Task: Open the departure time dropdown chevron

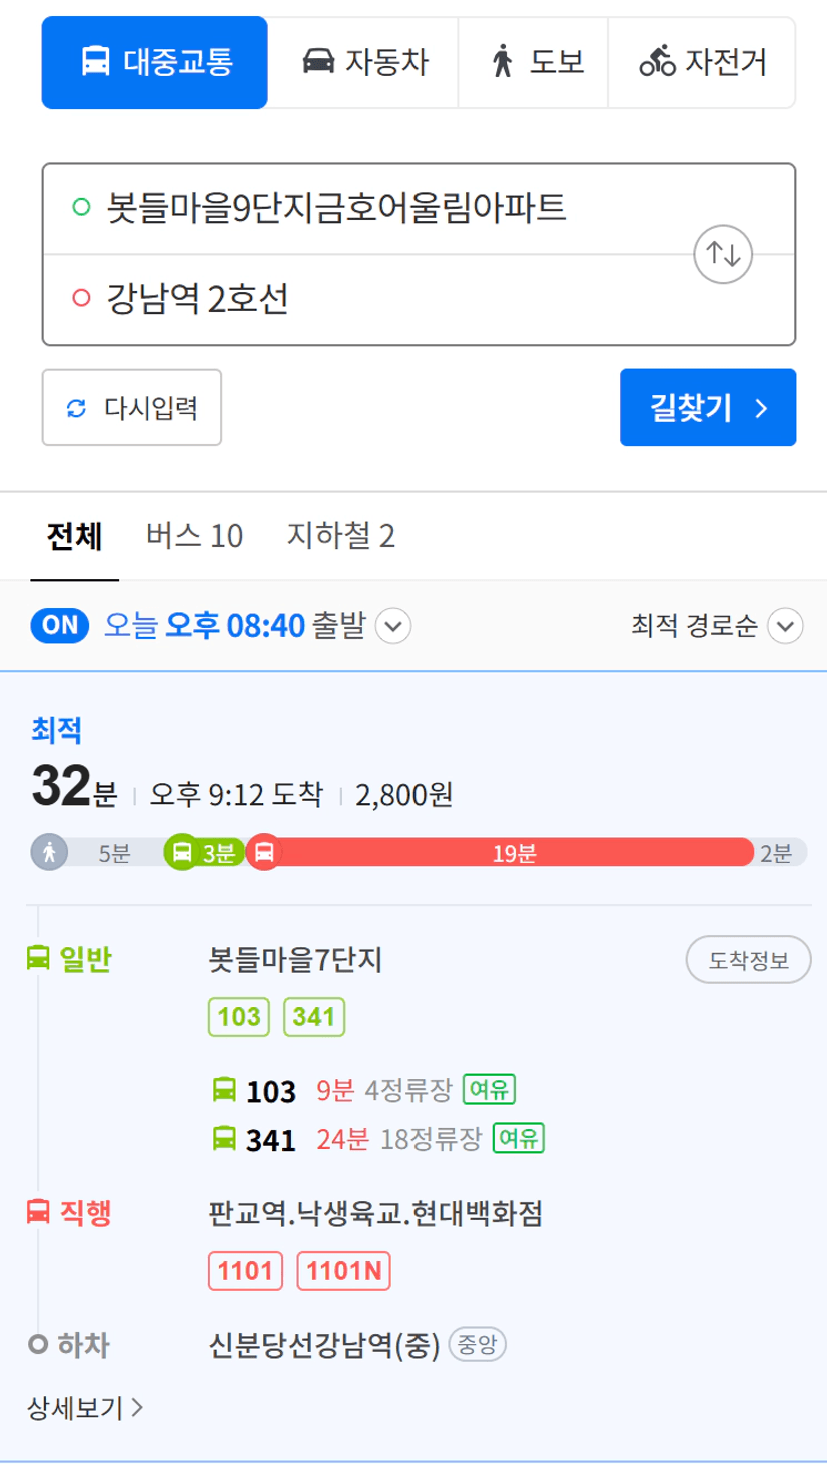Action: tap(393, 627)
